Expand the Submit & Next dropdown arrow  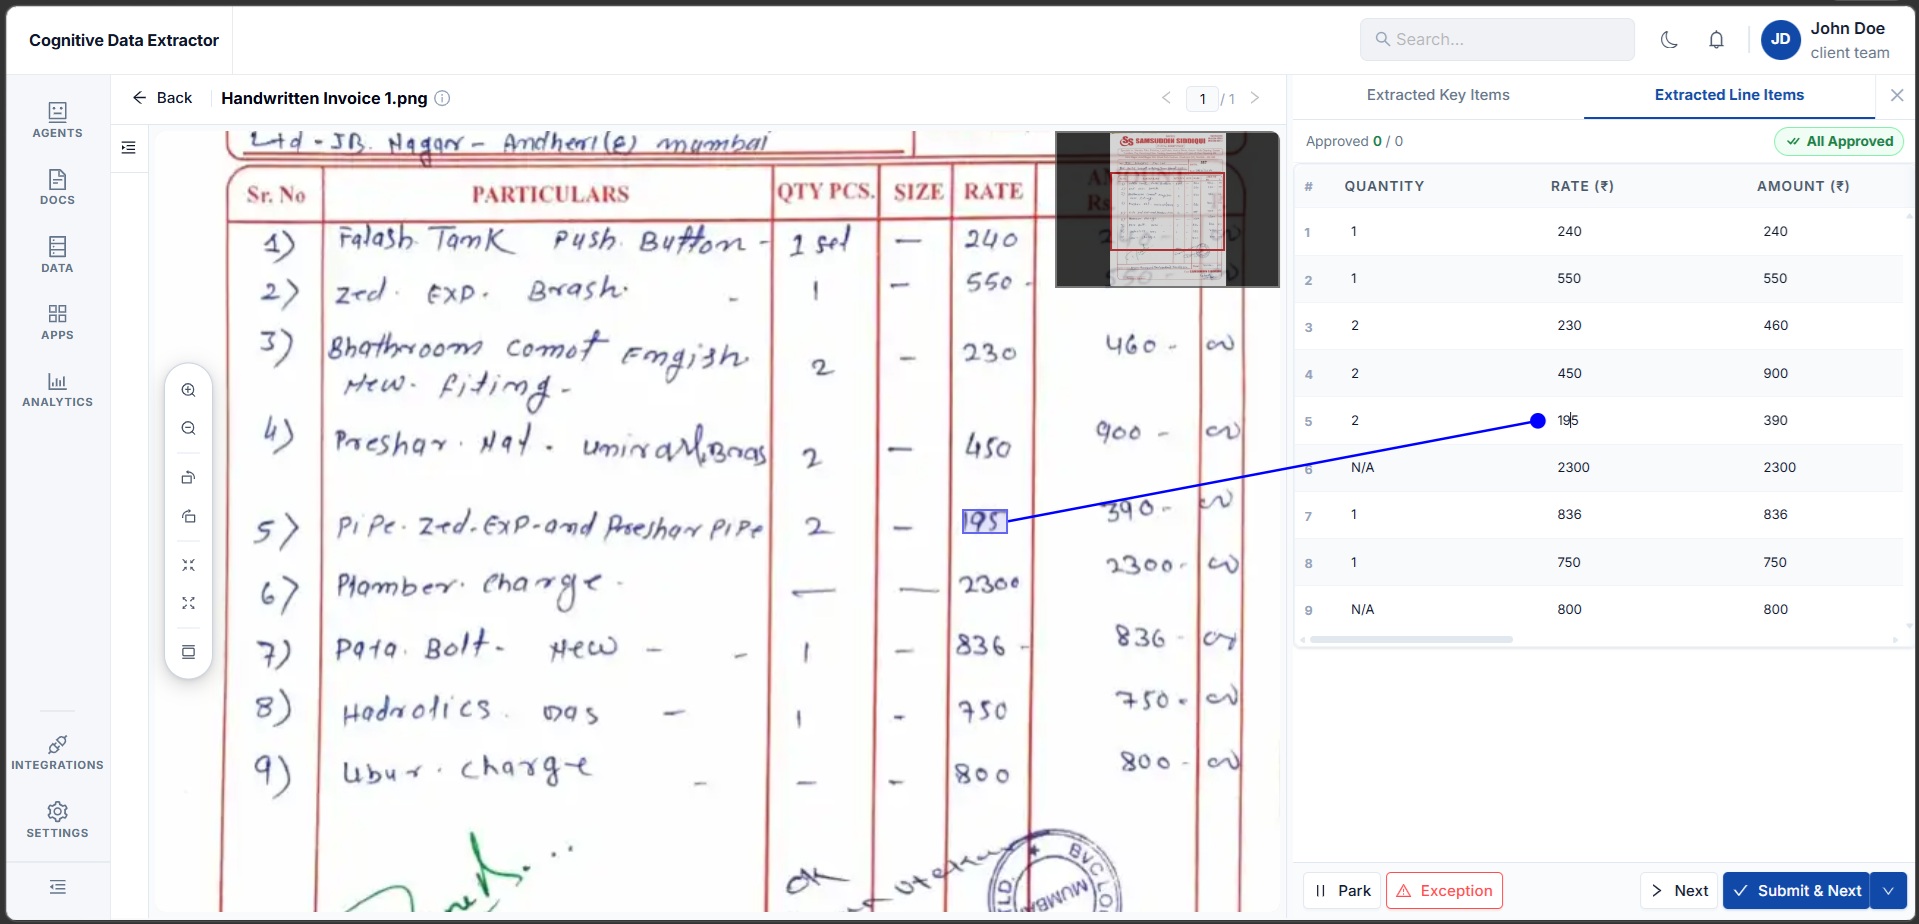click(1888, 891)
